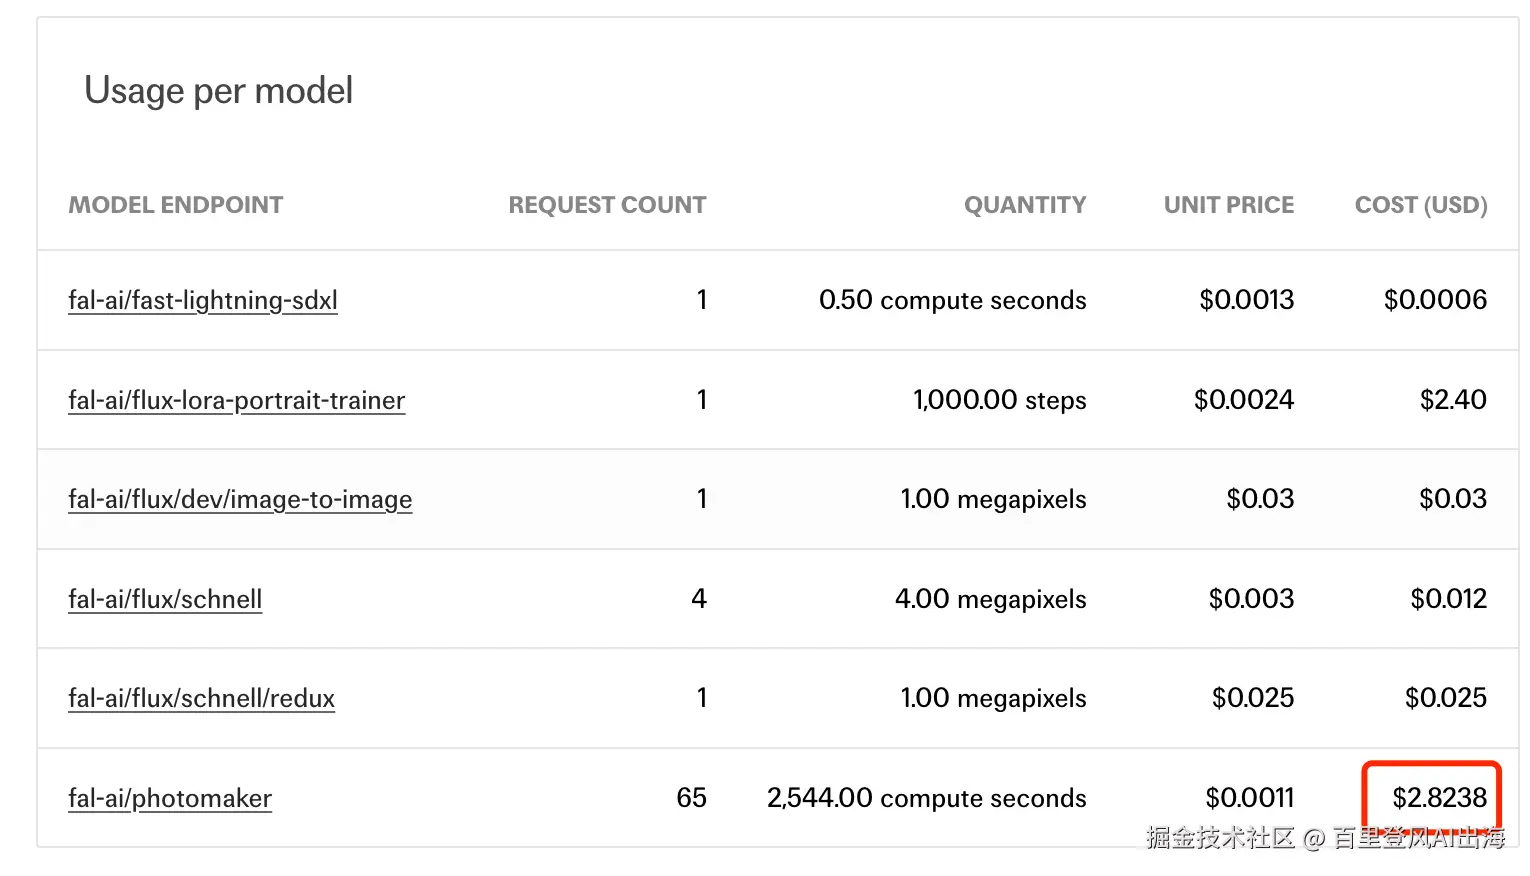Open the fal-ai/flux-lora-portrait-trainer link

[236, 400]
